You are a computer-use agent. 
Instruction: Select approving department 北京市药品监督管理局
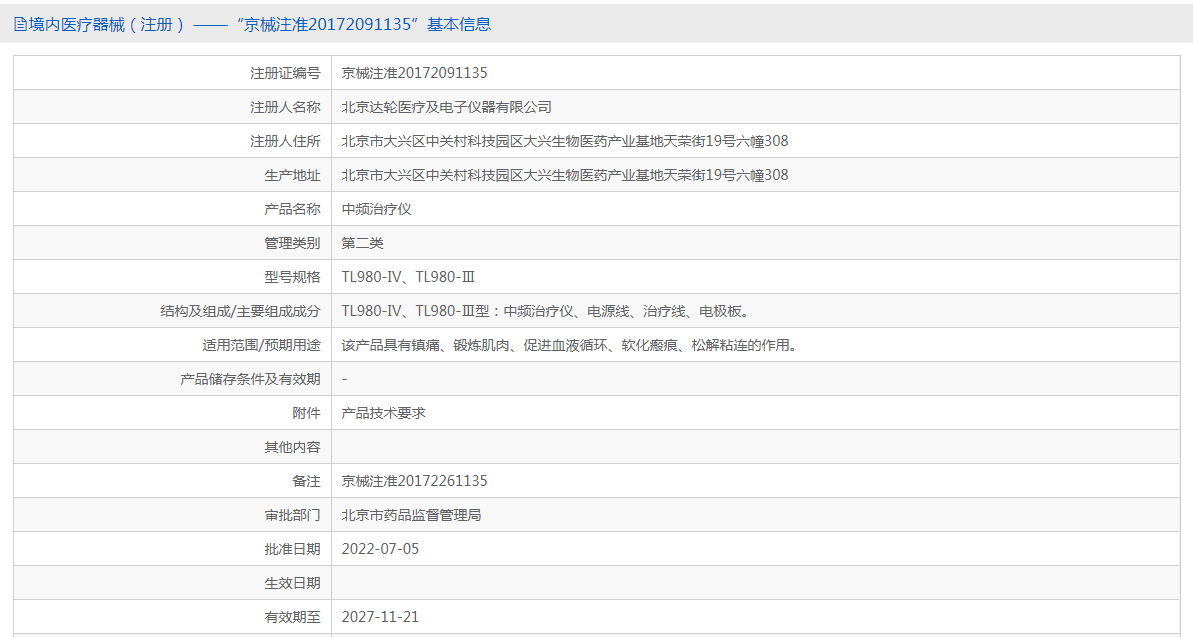412,515
